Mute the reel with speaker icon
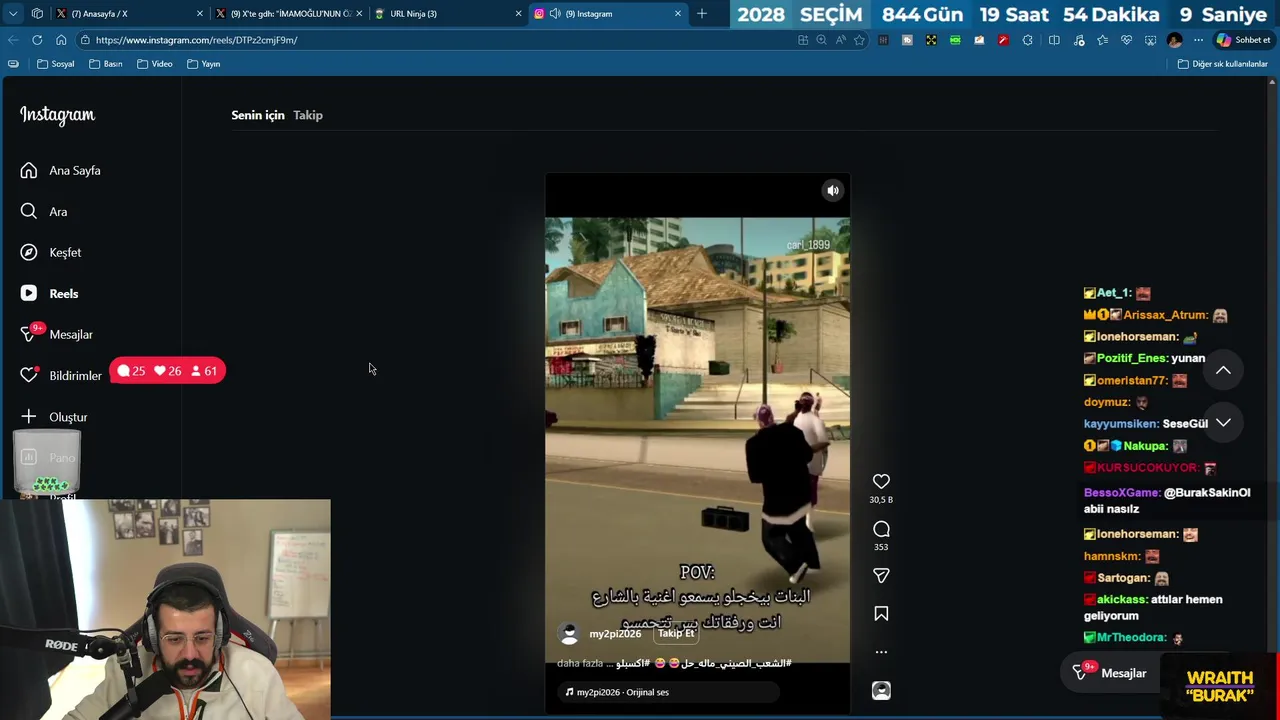Viewport: 1280px width, 720px height. 832,190
